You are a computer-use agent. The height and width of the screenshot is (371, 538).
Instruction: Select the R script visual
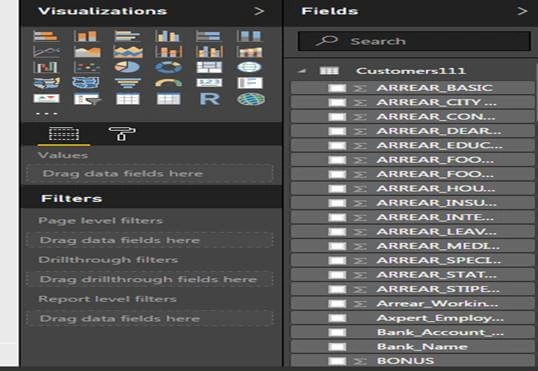click(x=210, y=99)
